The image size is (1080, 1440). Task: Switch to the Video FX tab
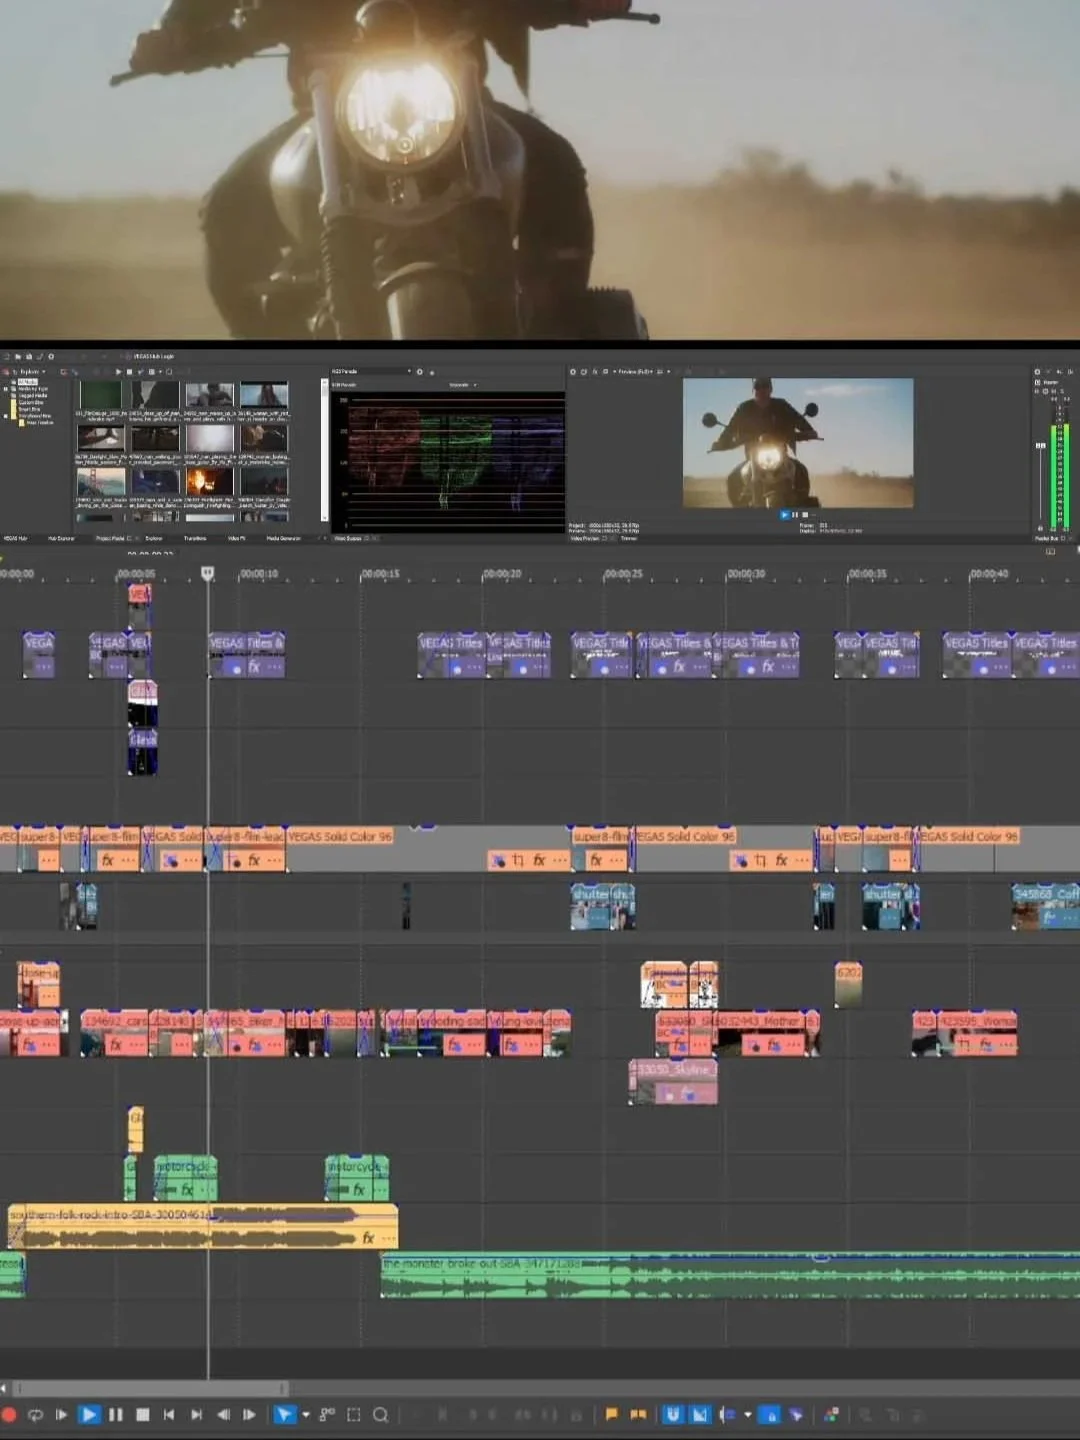click(237, 538)
